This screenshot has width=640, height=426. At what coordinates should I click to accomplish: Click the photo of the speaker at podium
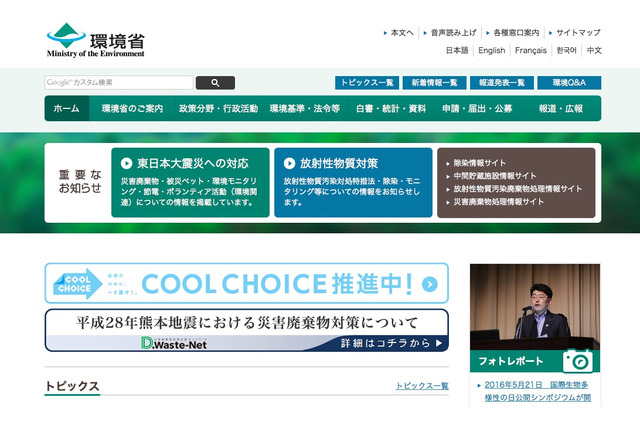(x=535, y=307)
